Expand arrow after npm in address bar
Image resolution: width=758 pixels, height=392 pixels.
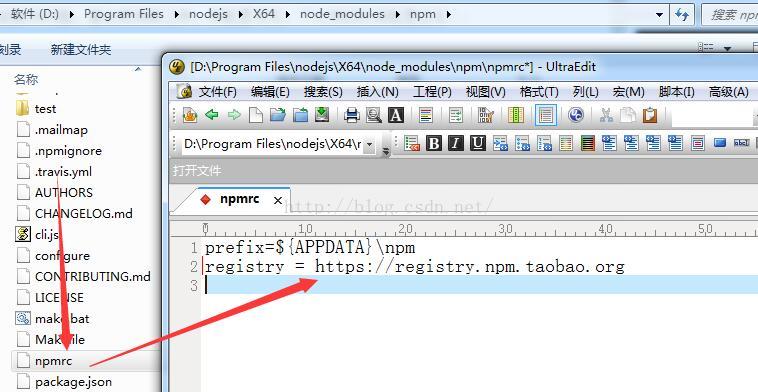[449, 14]
